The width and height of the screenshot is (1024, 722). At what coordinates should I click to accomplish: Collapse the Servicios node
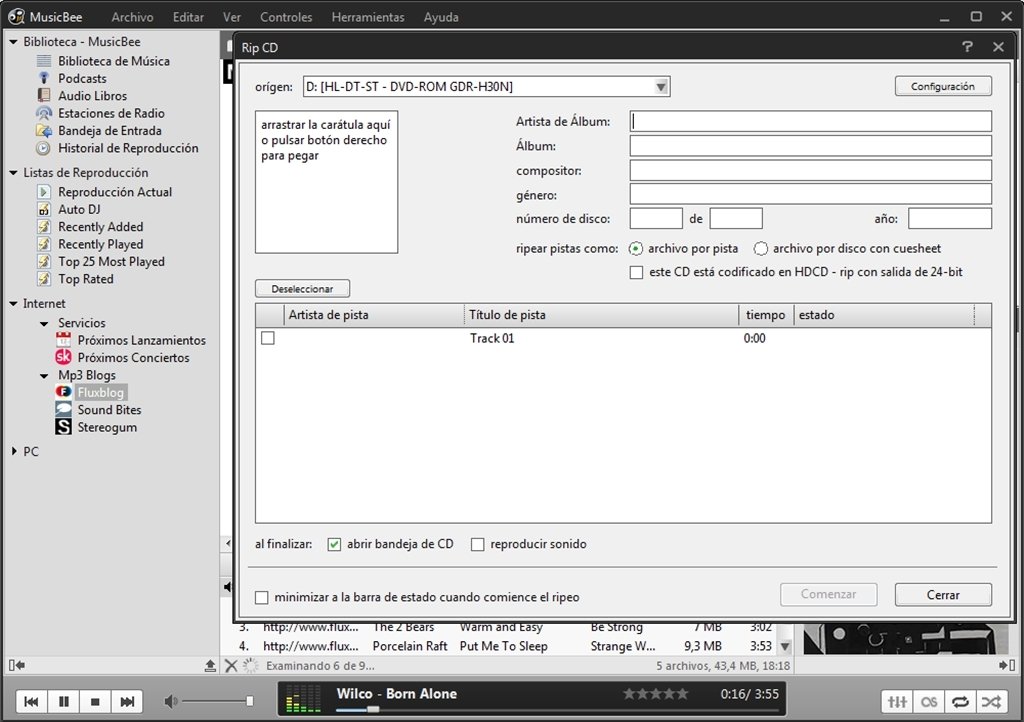tap(44, 323)
